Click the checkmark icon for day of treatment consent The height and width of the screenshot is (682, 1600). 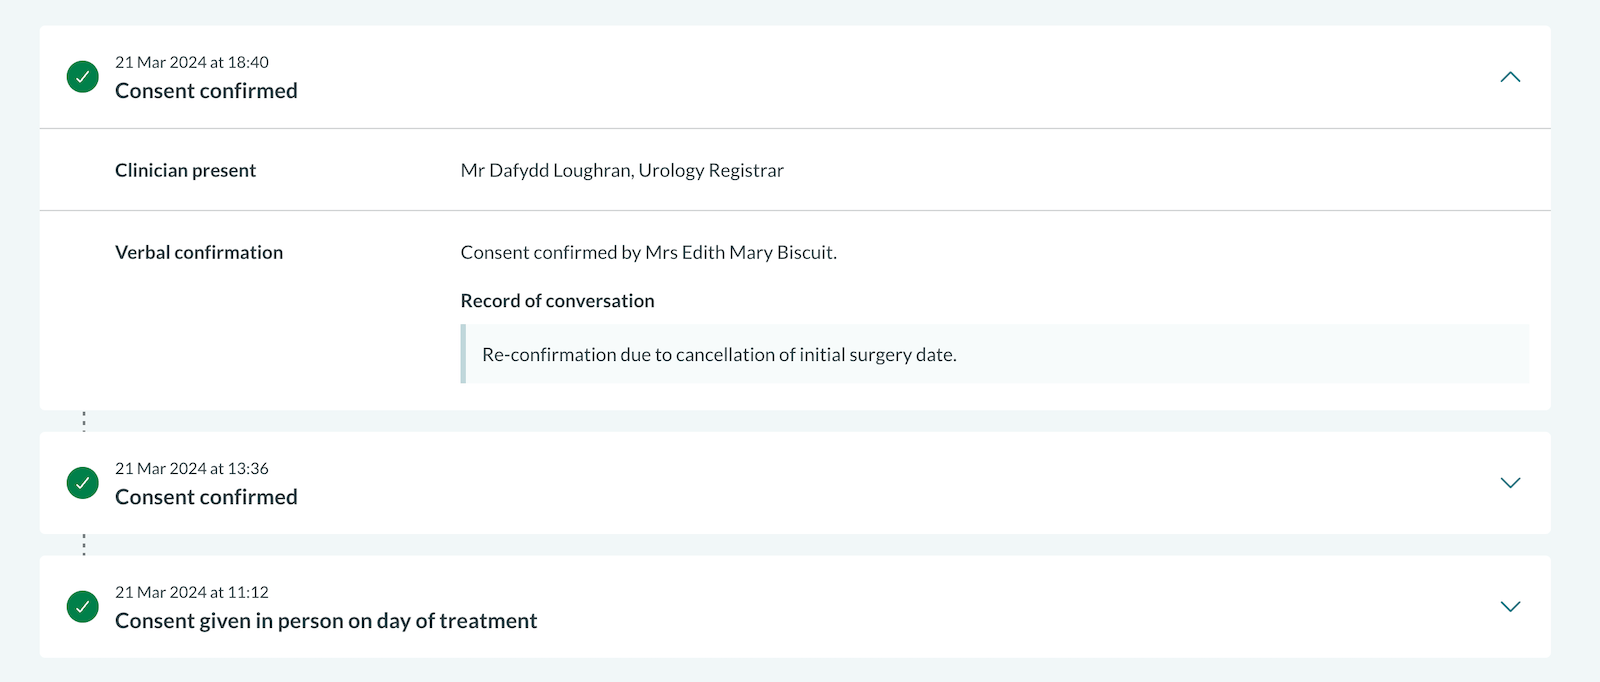(82, 607)
